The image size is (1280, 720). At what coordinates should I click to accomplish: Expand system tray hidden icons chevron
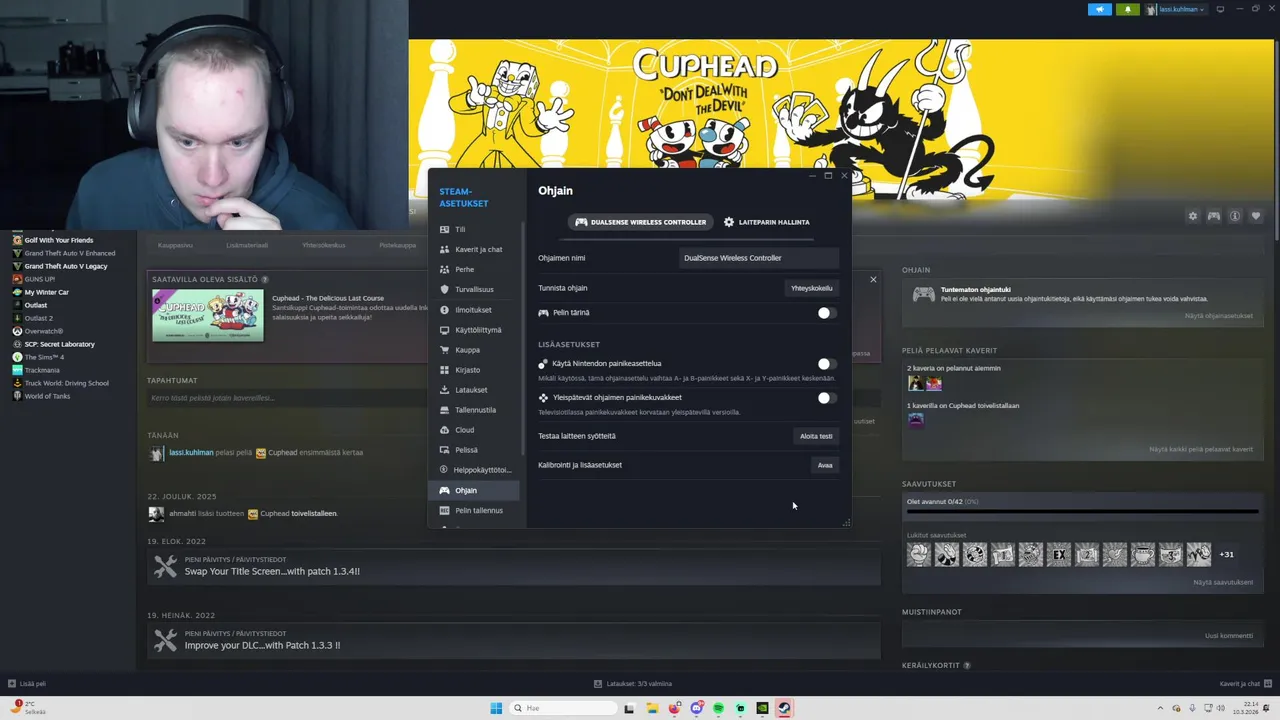[1162, 708]
